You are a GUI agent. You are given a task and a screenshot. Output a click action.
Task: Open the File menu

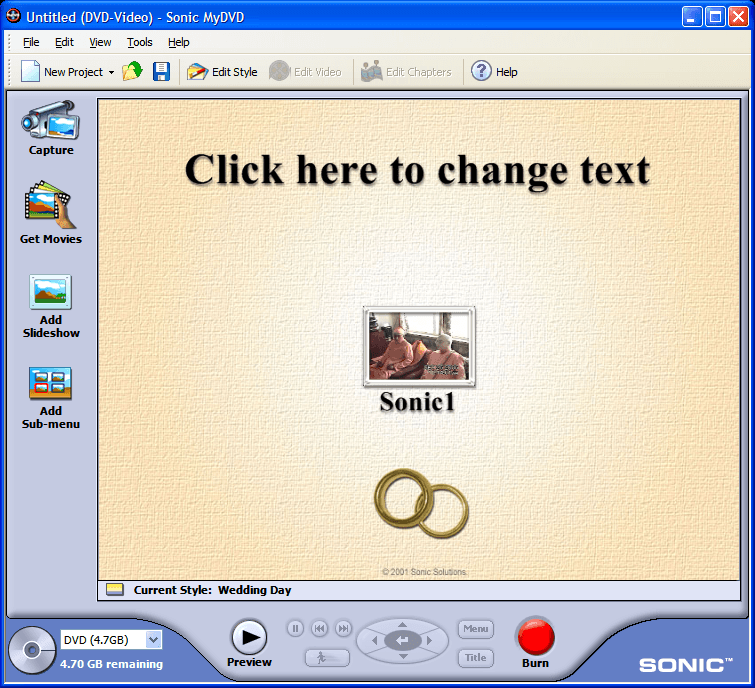(x=31, y=42)
